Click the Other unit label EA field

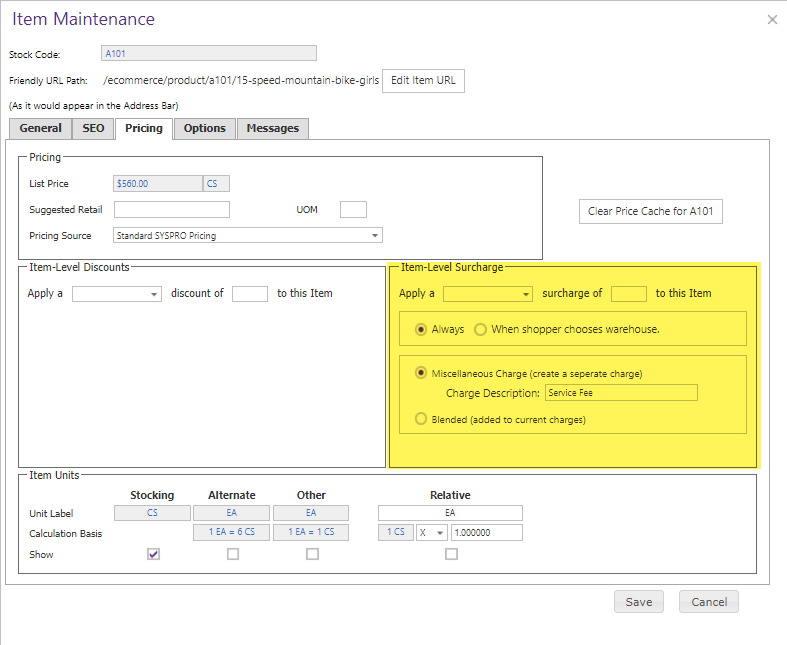click(311, 512)
